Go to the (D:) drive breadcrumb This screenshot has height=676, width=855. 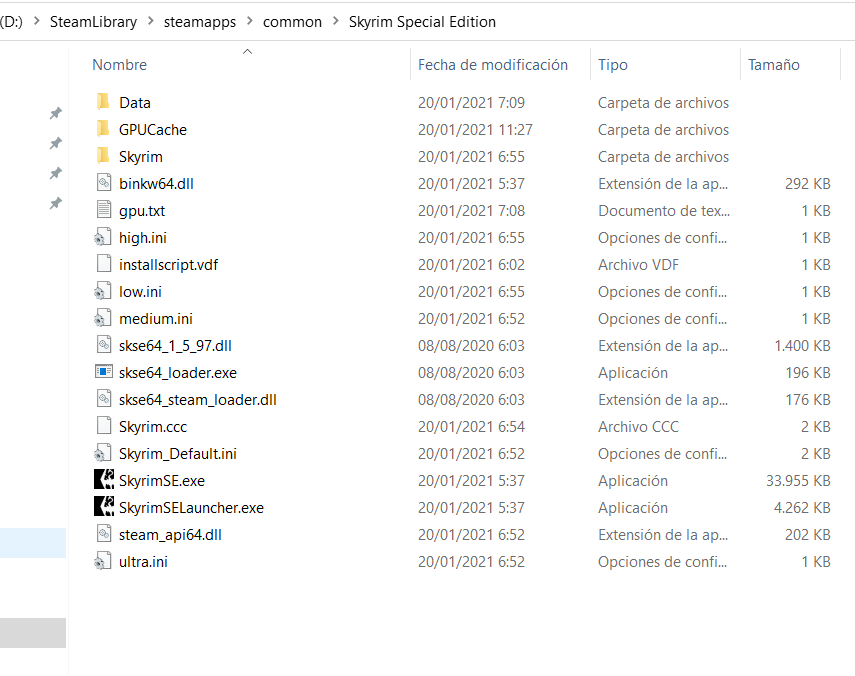pos(11,22)
